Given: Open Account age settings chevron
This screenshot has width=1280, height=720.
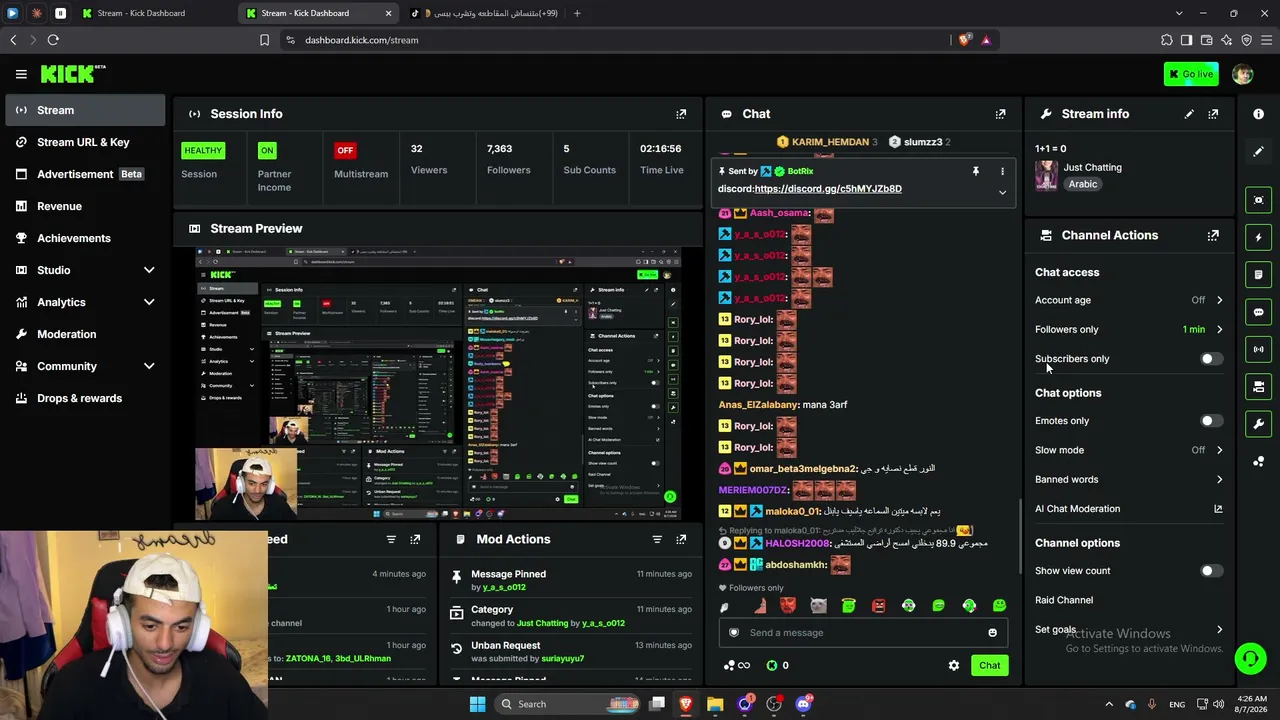Looking at the screenshot, I should coord(1219,300).
